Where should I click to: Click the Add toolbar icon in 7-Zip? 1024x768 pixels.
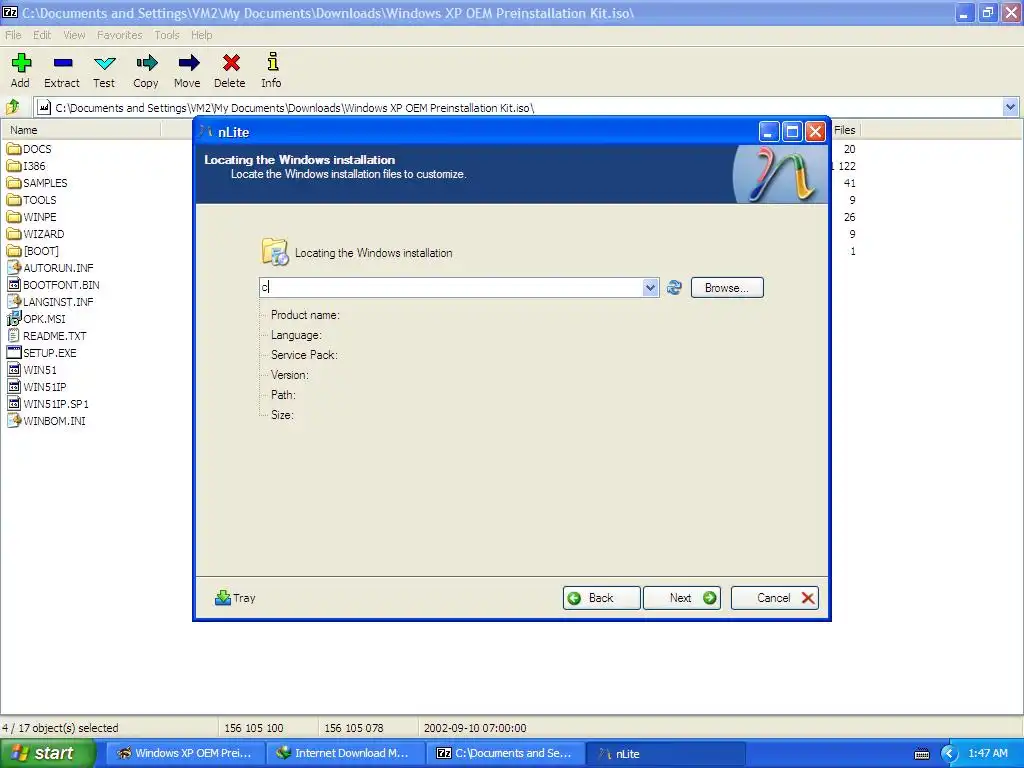coord(20,70)
